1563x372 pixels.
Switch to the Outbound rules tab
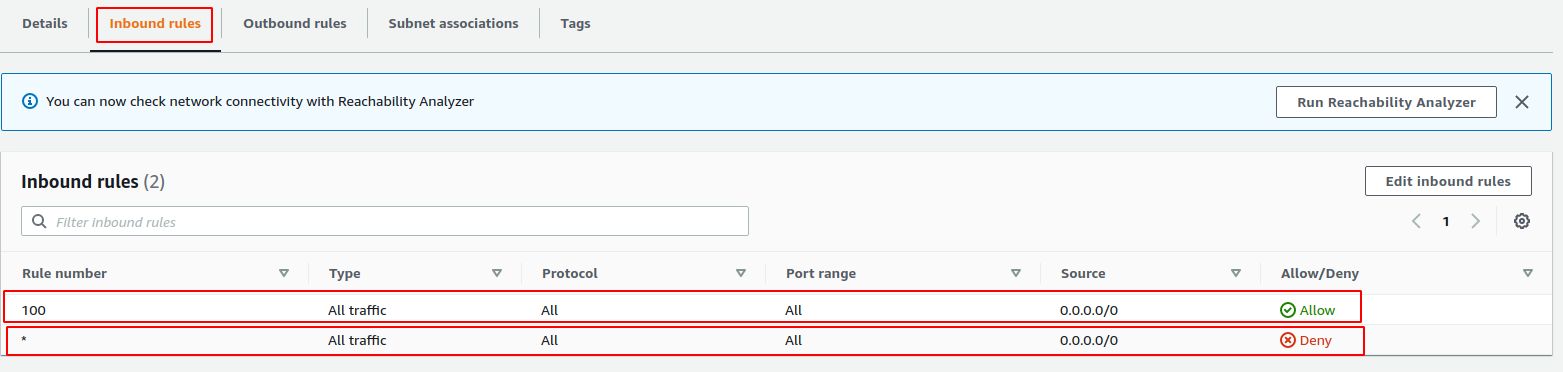click(x=295, y=23)
